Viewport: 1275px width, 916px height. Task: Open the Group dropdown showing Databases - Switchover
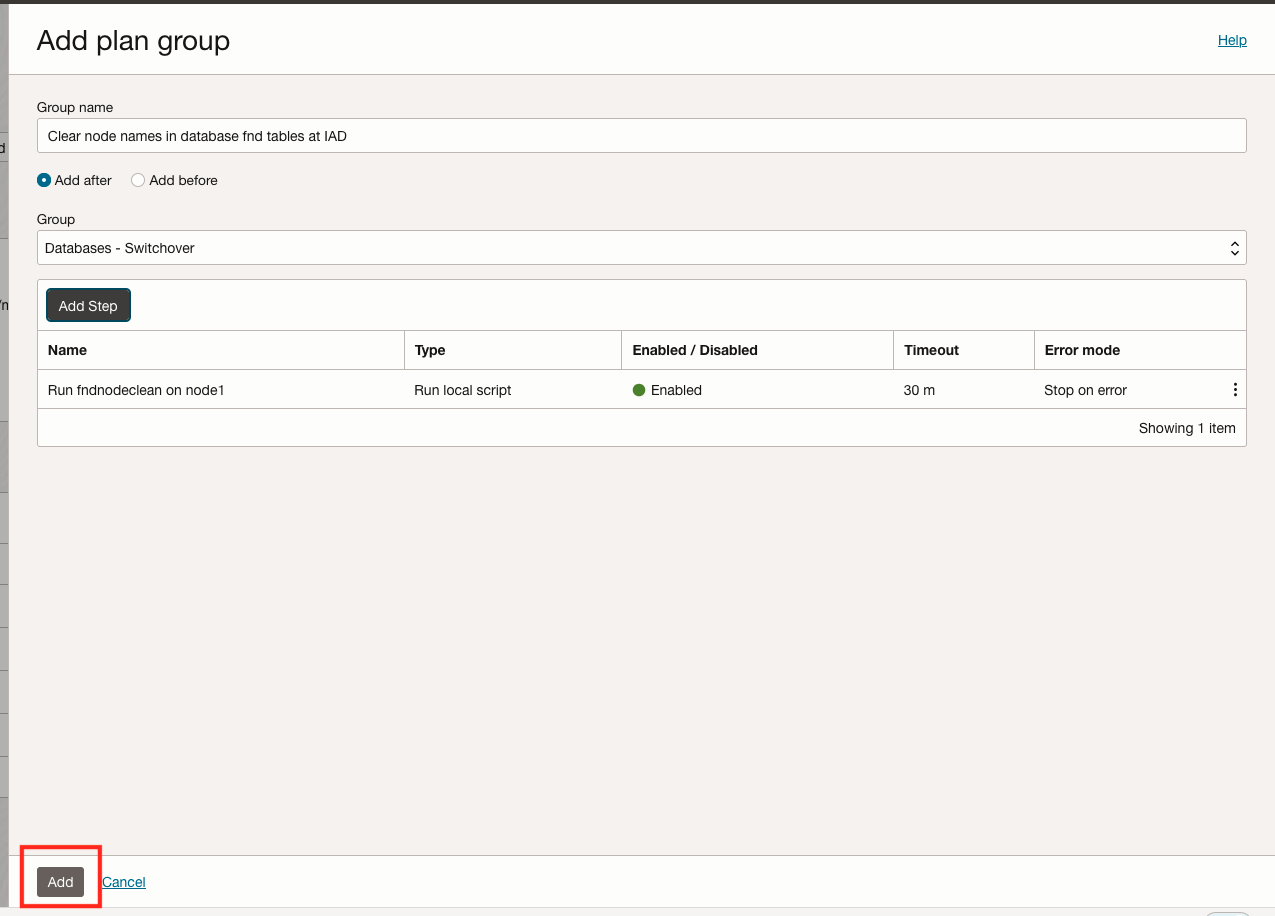click(x=642, y=248)
